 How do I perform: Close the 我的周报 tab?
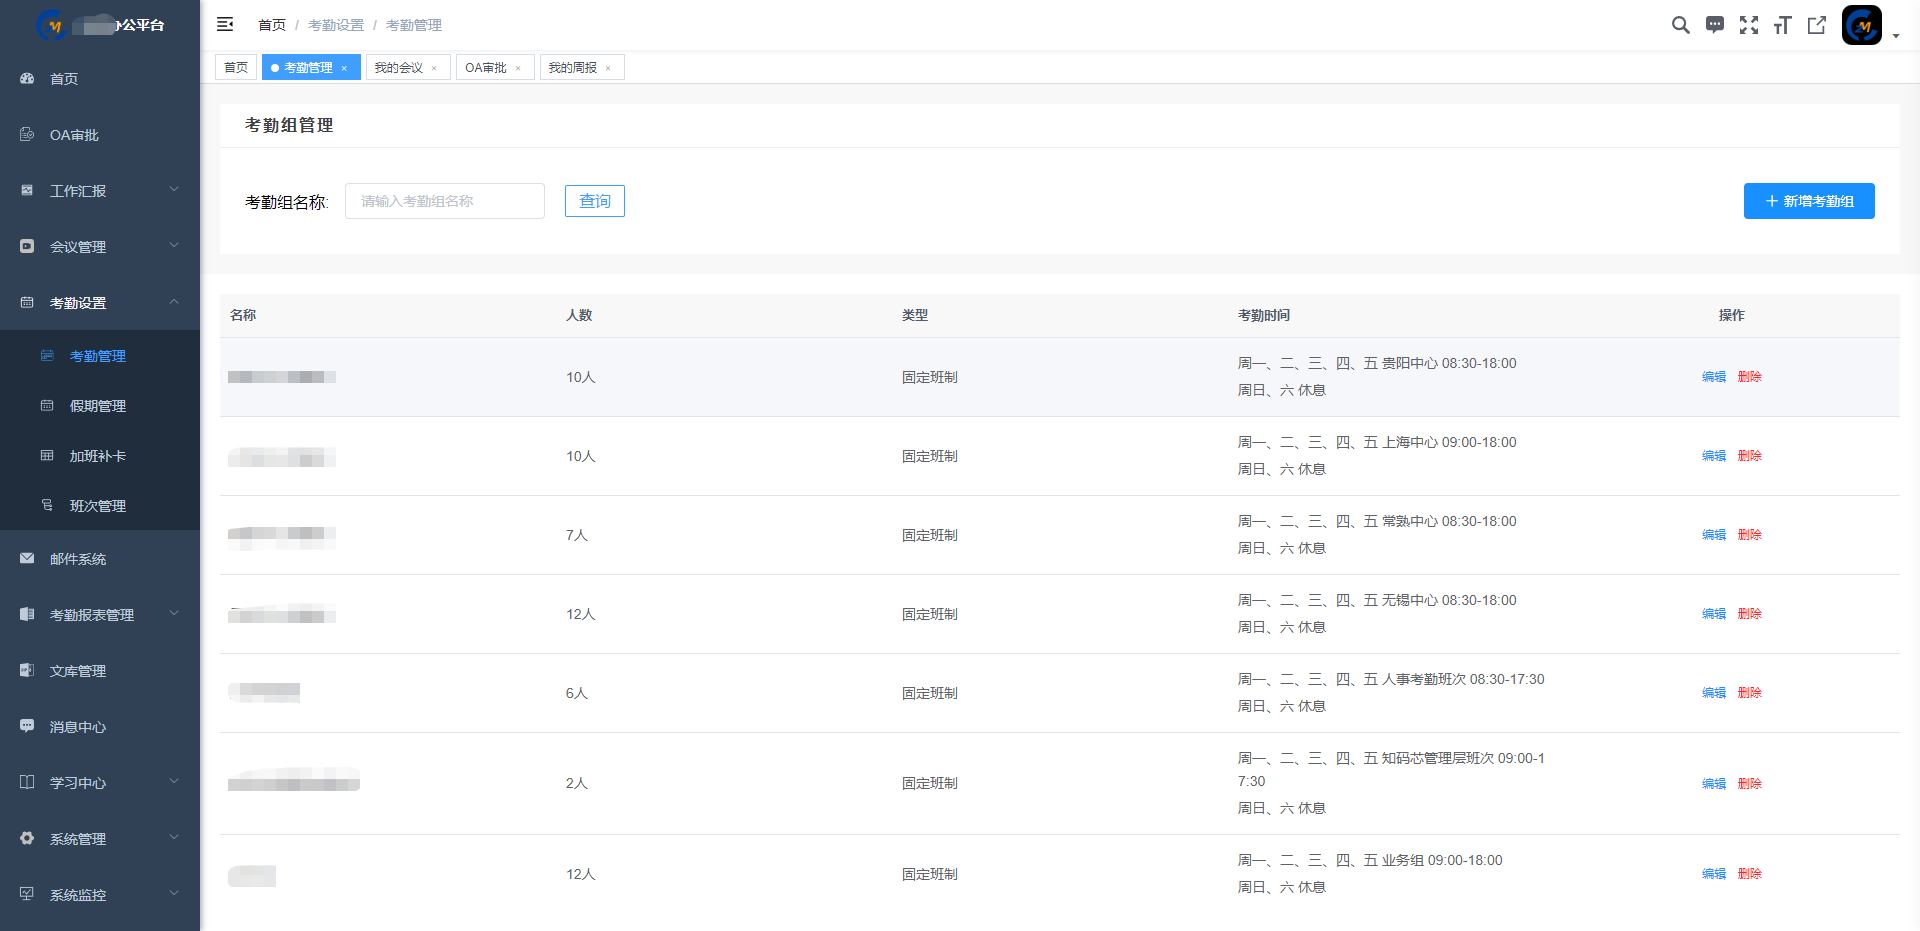pyautogui.click(x=608, y=68)
